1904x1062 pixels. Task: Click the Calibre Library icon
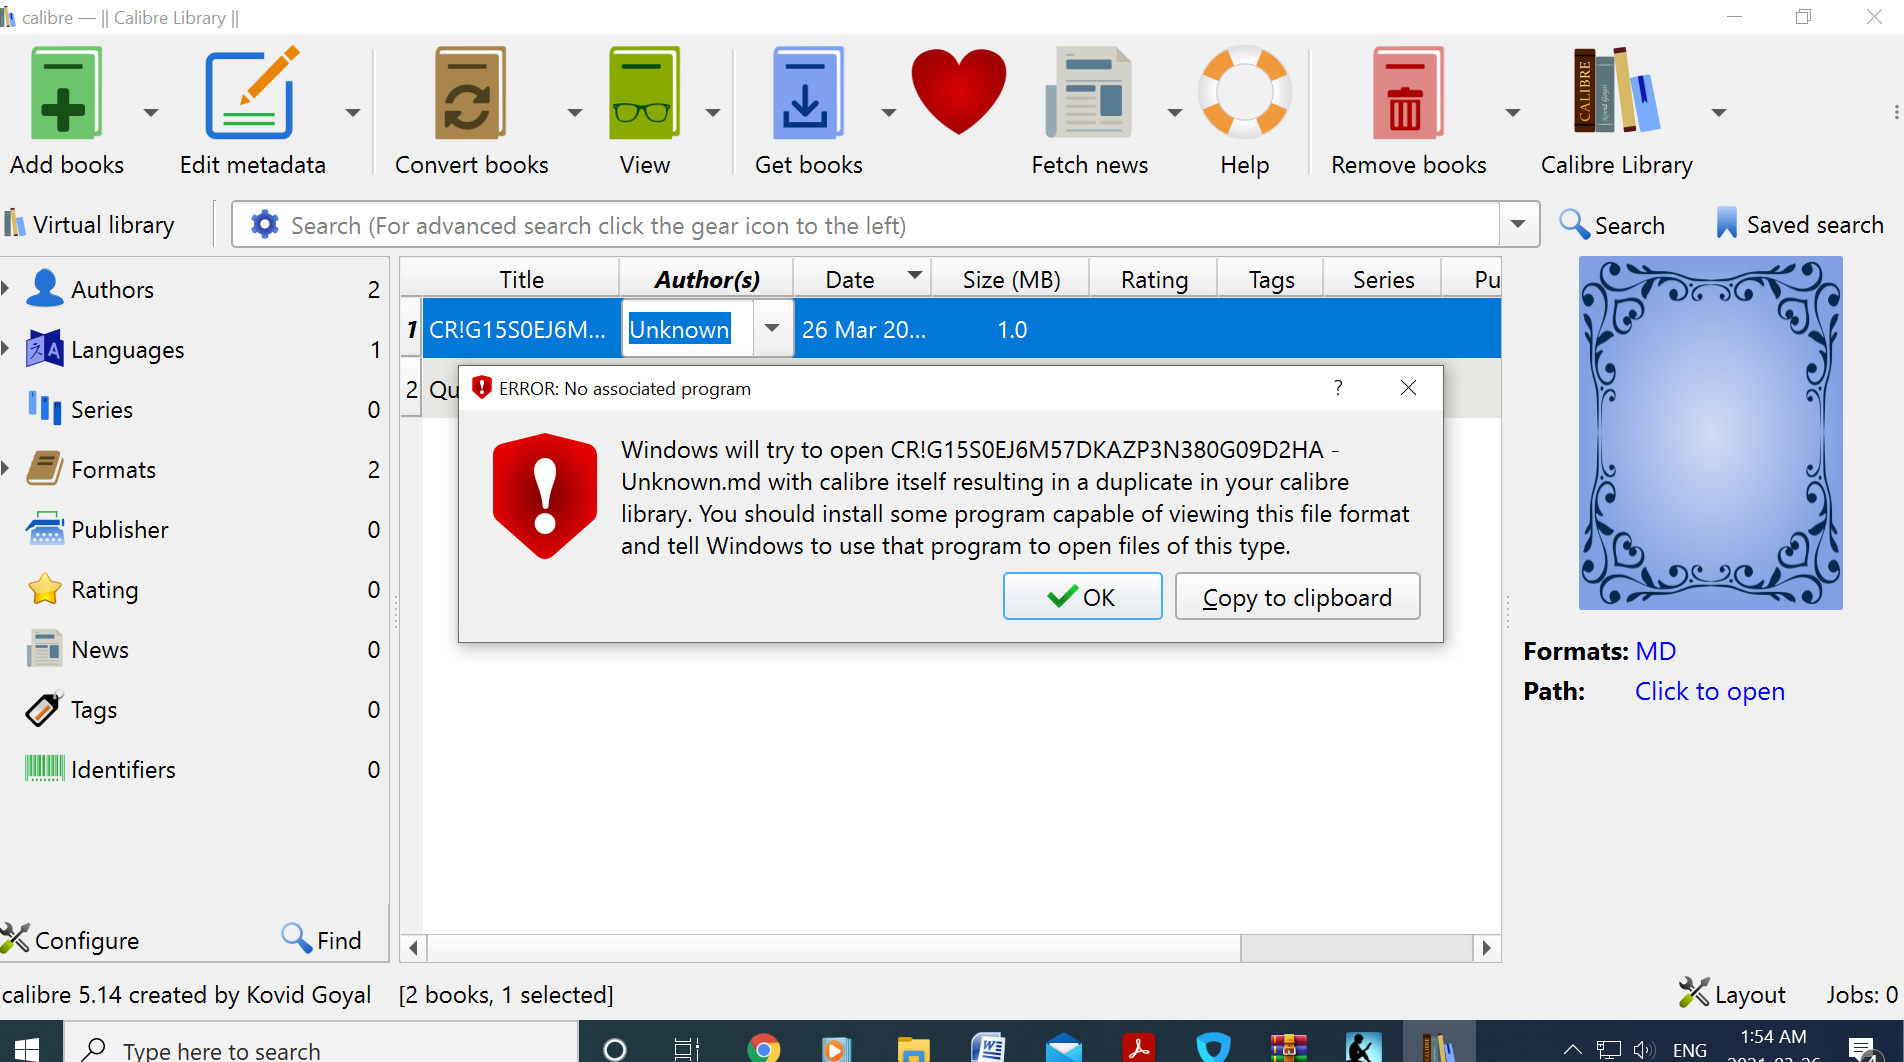[1613, 91]
